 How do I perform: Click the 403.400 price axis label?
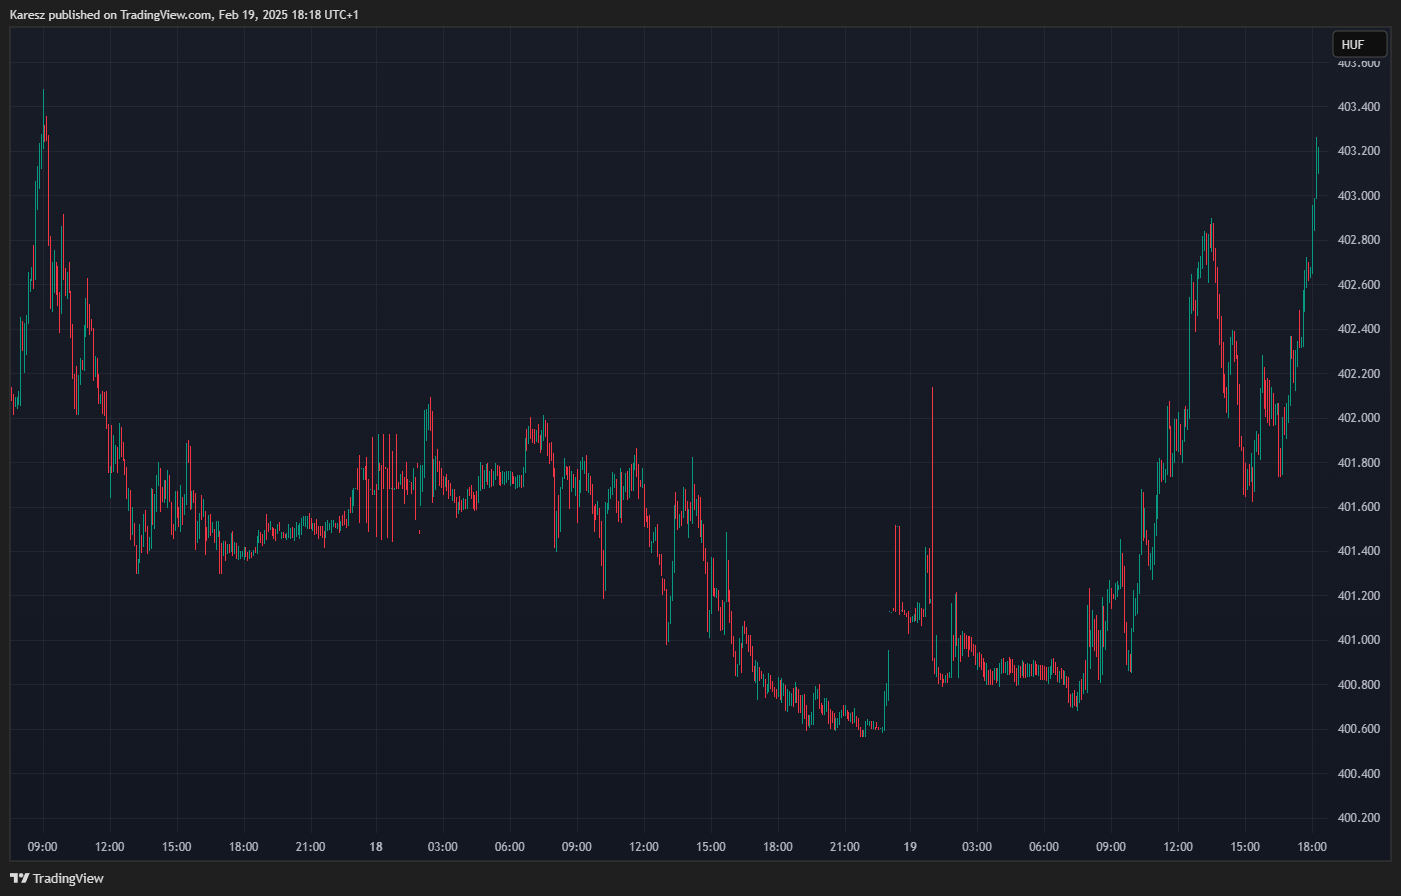click(1358, 107)
